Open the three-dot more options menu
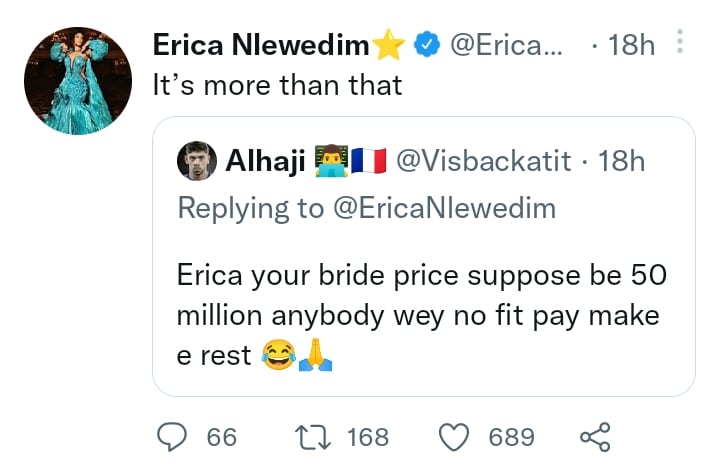 [681, 43]
